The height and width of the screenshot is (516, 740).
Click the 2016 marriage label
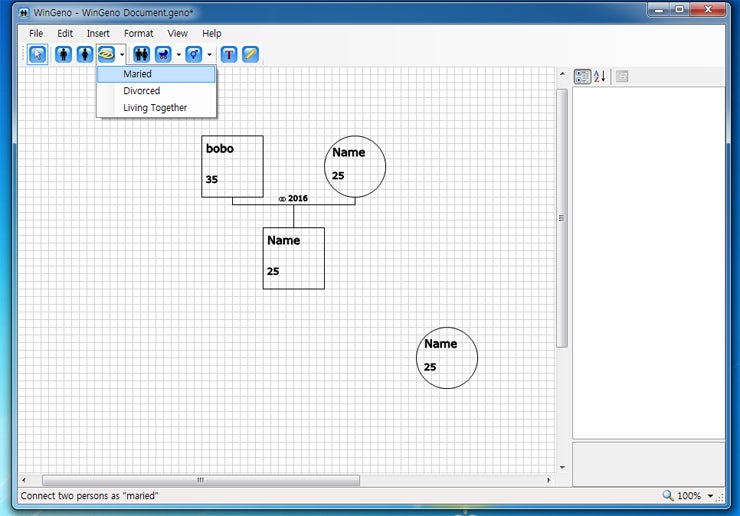tap(293, 198)
